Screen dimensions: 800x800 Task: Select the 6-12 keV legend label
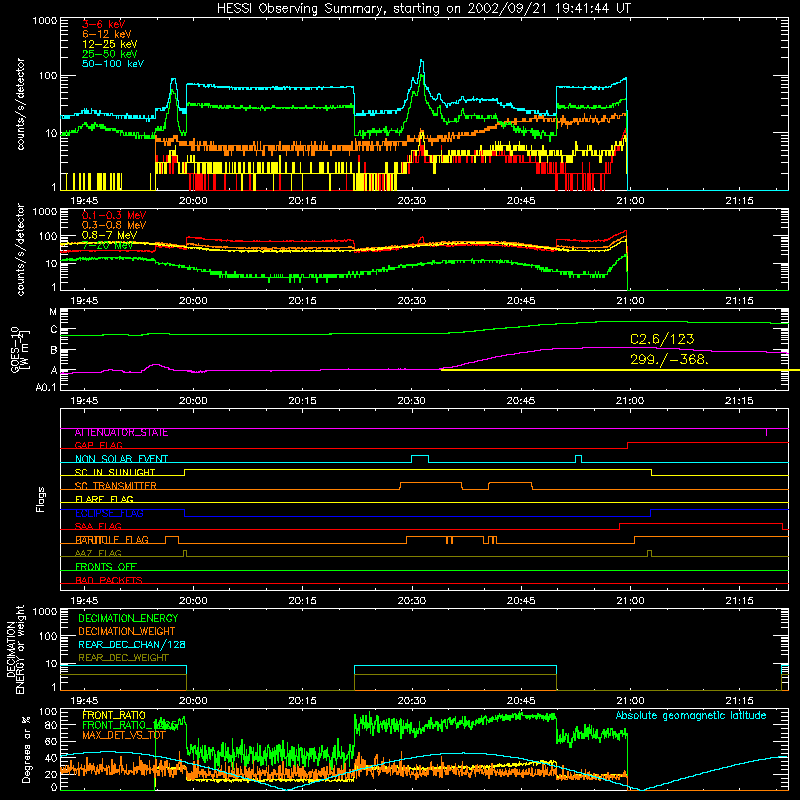click(106, 34)
